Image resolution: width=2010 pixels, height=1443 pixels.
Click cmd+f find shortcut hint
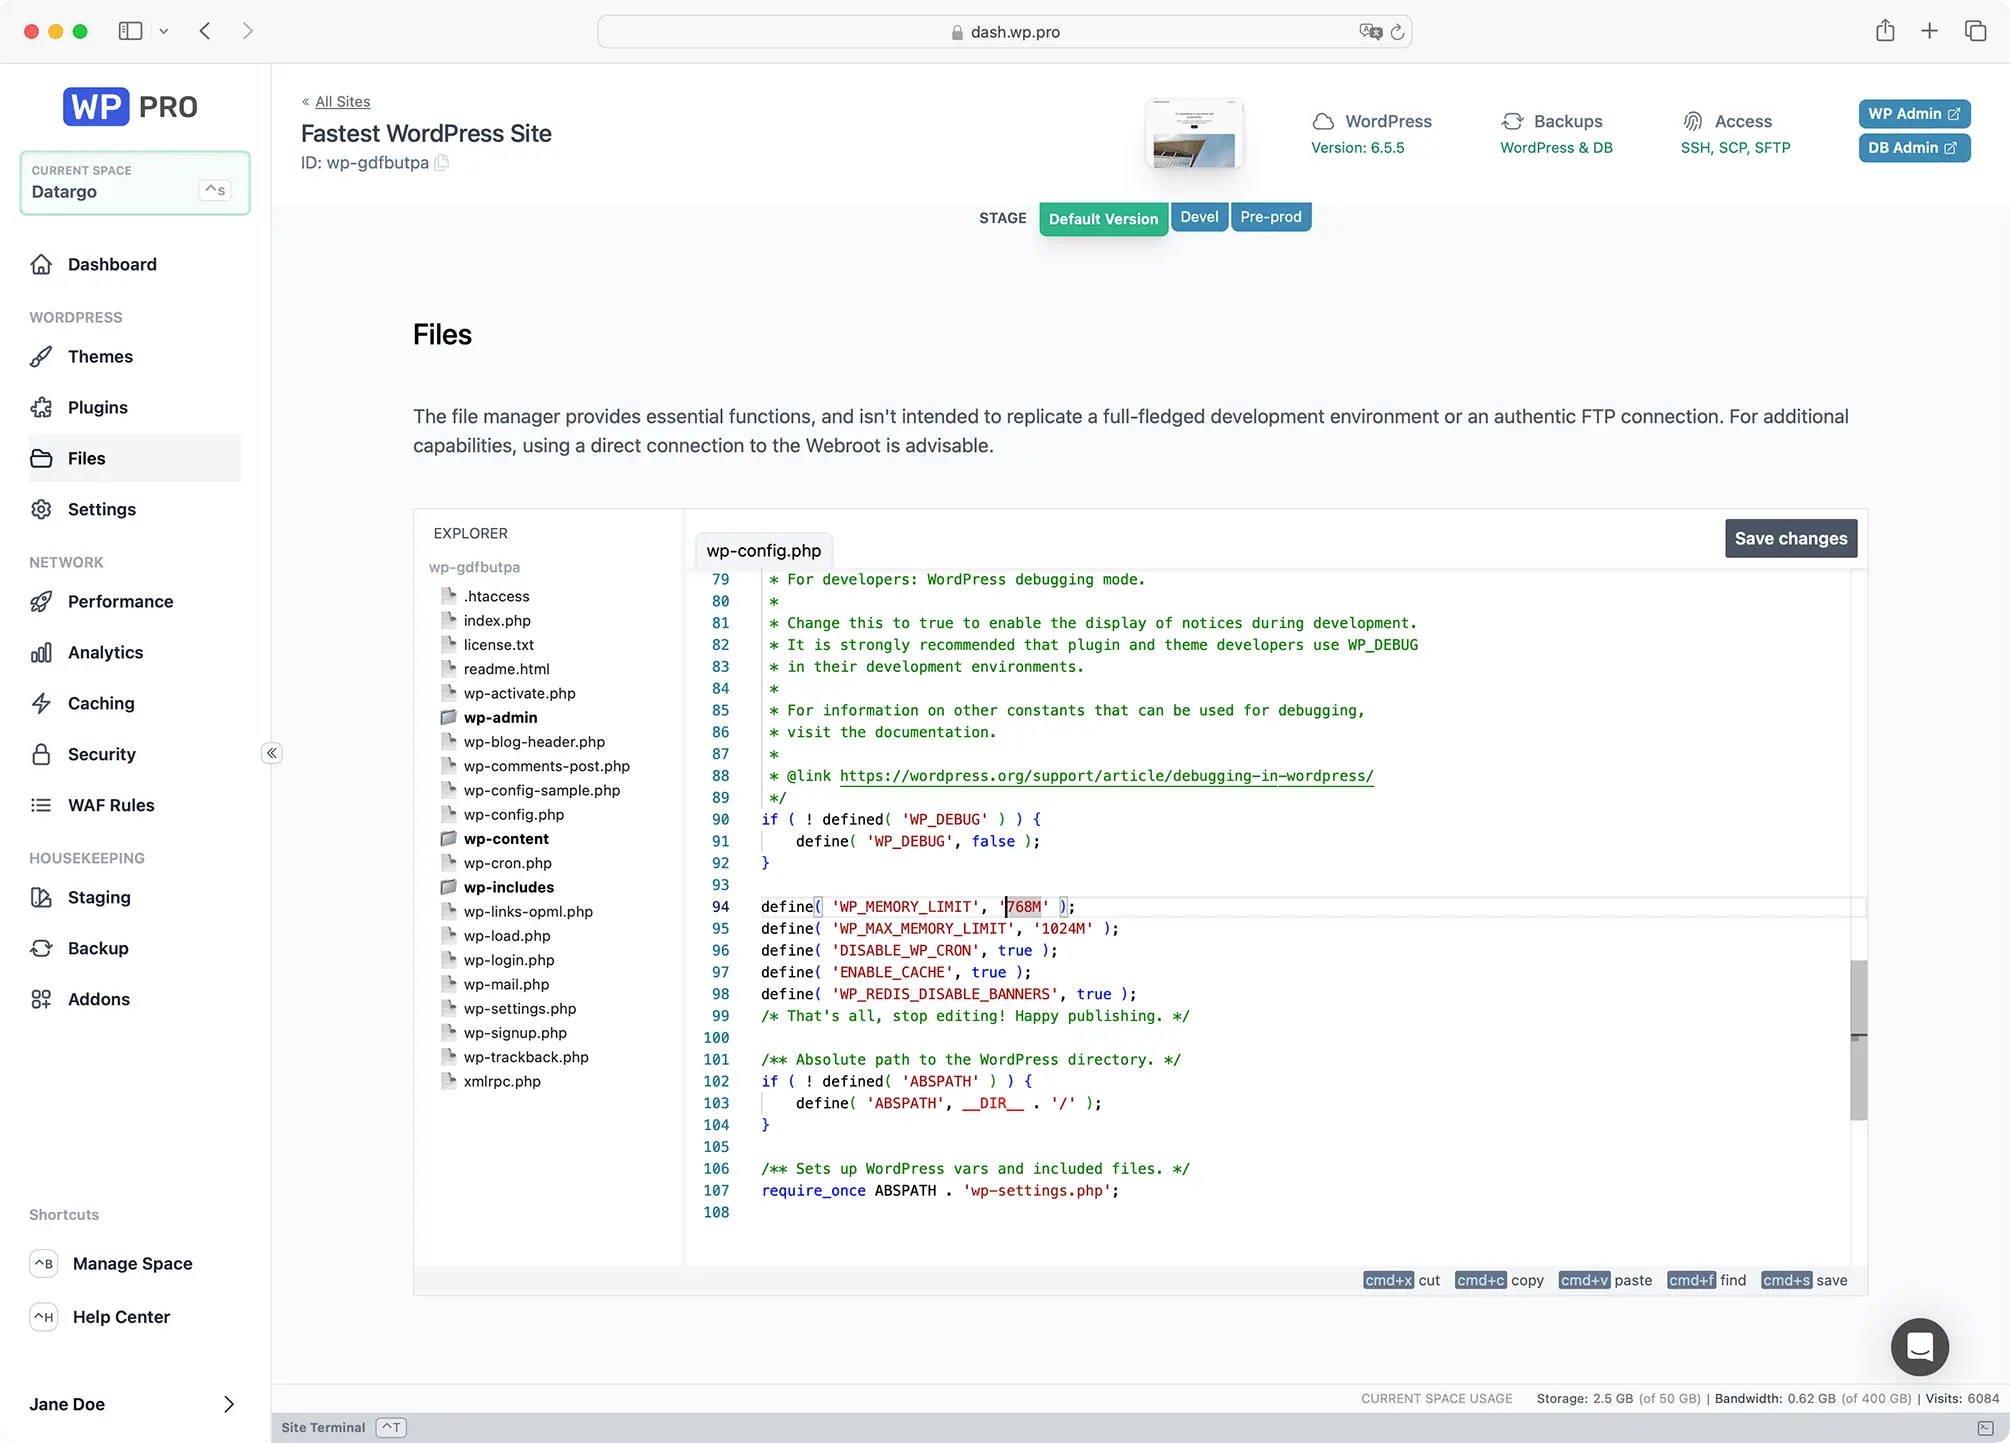(x=1706, y=1280)
